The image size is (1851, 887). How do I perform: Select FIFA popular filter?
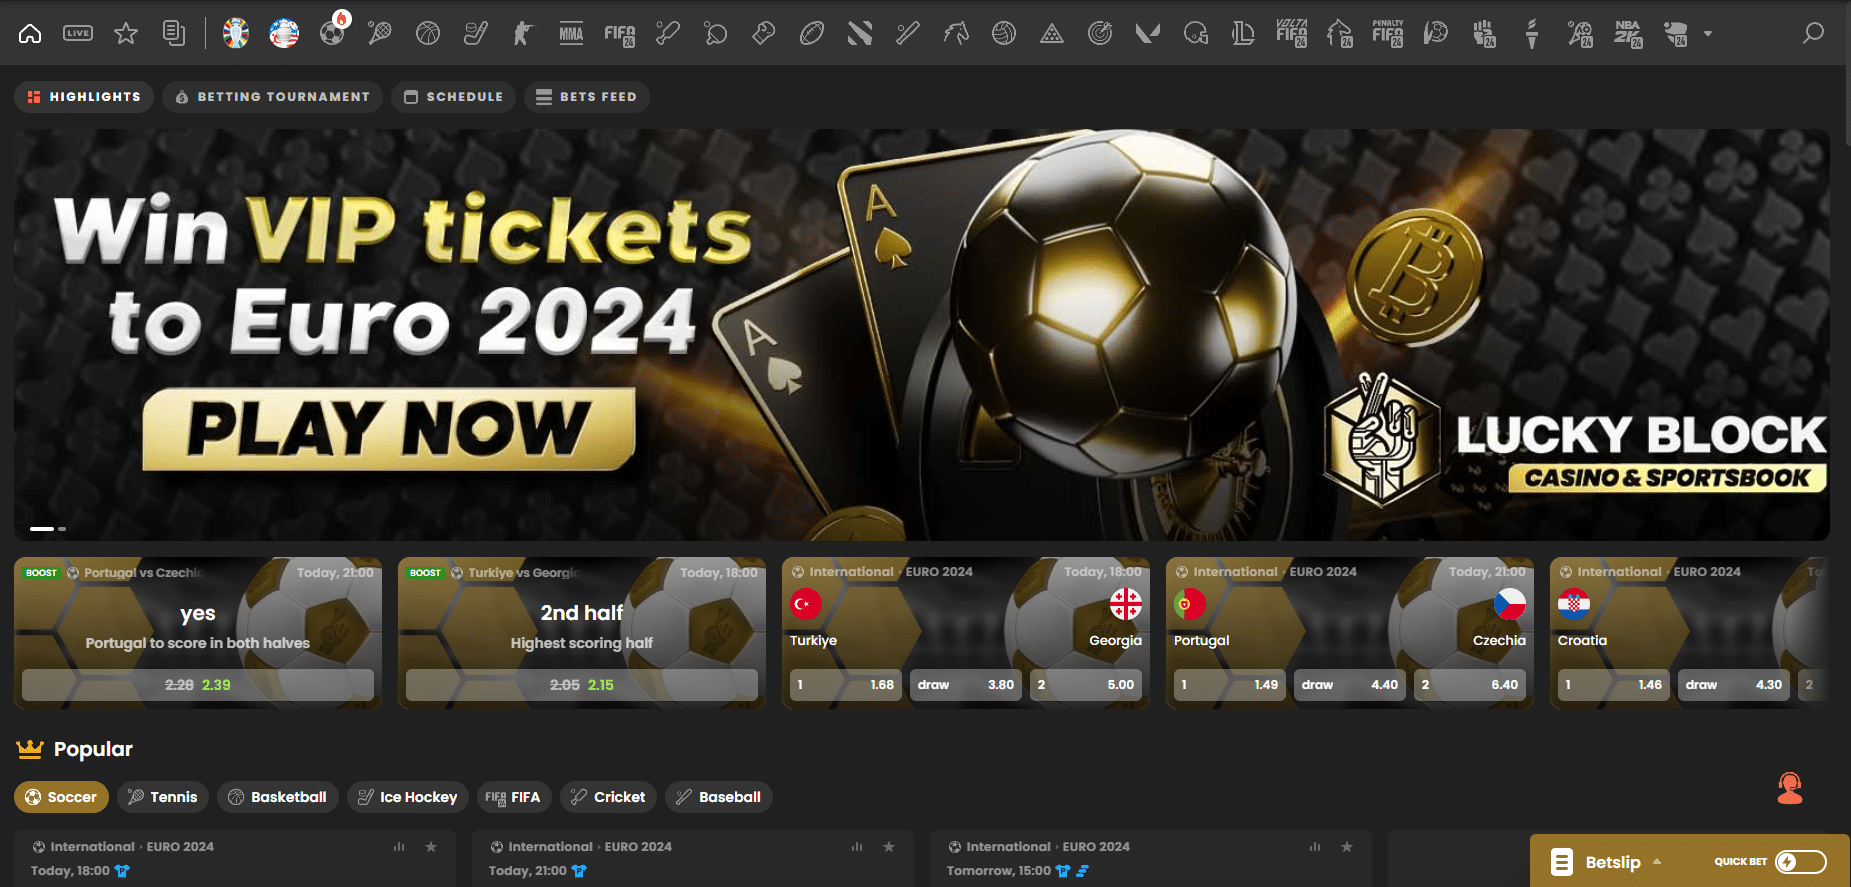[x=514, y=797]
